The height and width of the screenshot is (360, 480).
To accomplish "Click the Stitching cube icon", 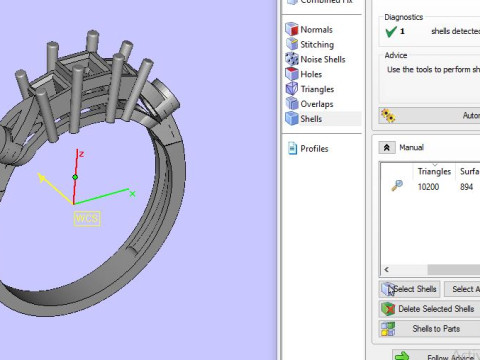I will [x=292, y=44].
